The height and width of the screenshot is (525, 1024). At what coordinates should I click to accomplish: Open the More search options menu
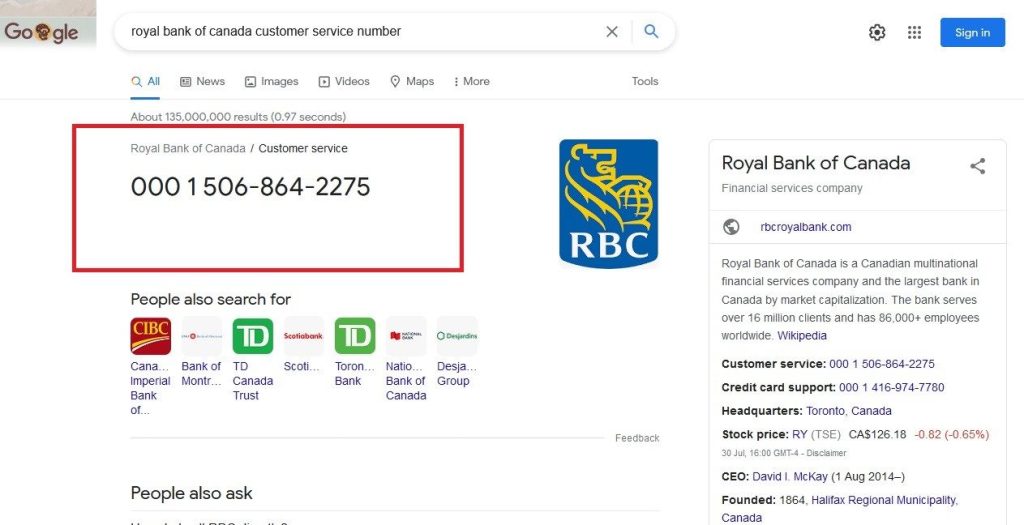click(x=472, y=82)
